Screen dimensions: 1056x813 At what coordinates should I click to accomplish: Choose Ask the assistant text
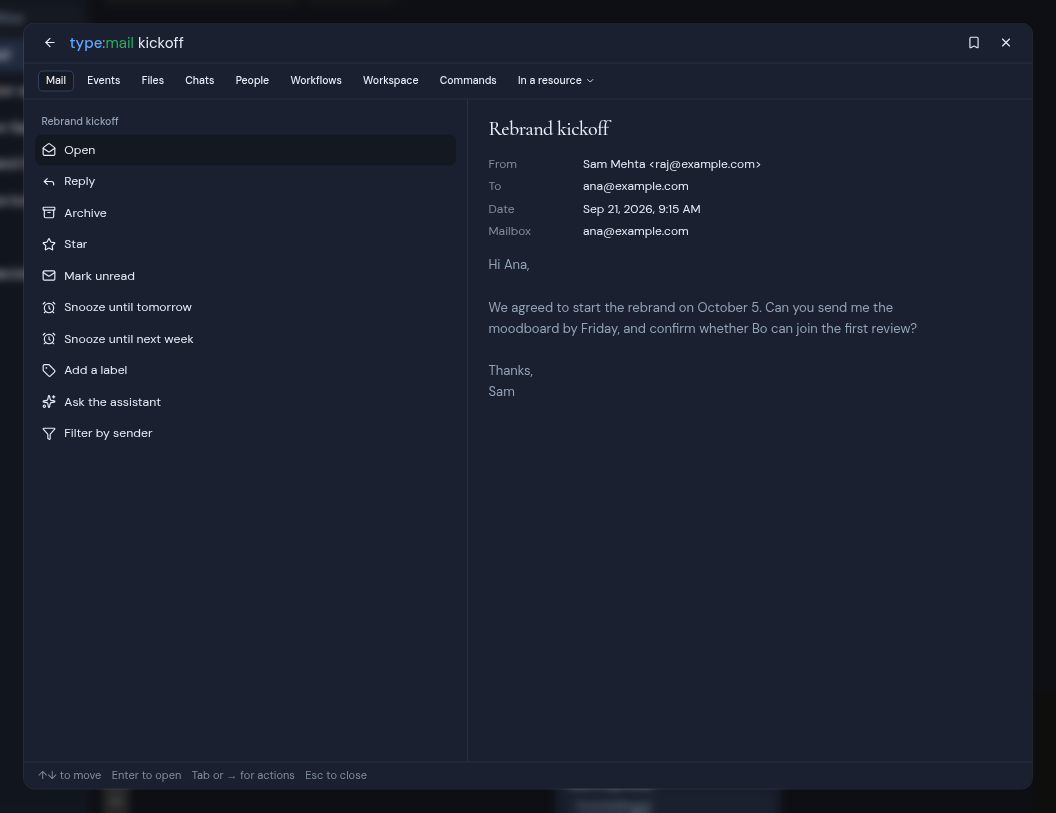tap(112, 402)
